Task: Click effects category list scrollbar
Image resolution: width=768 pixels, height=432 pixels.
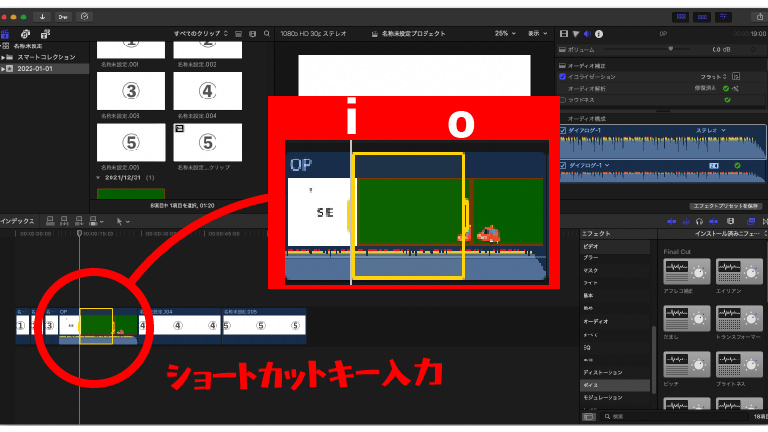Action: tap(653, 359)
